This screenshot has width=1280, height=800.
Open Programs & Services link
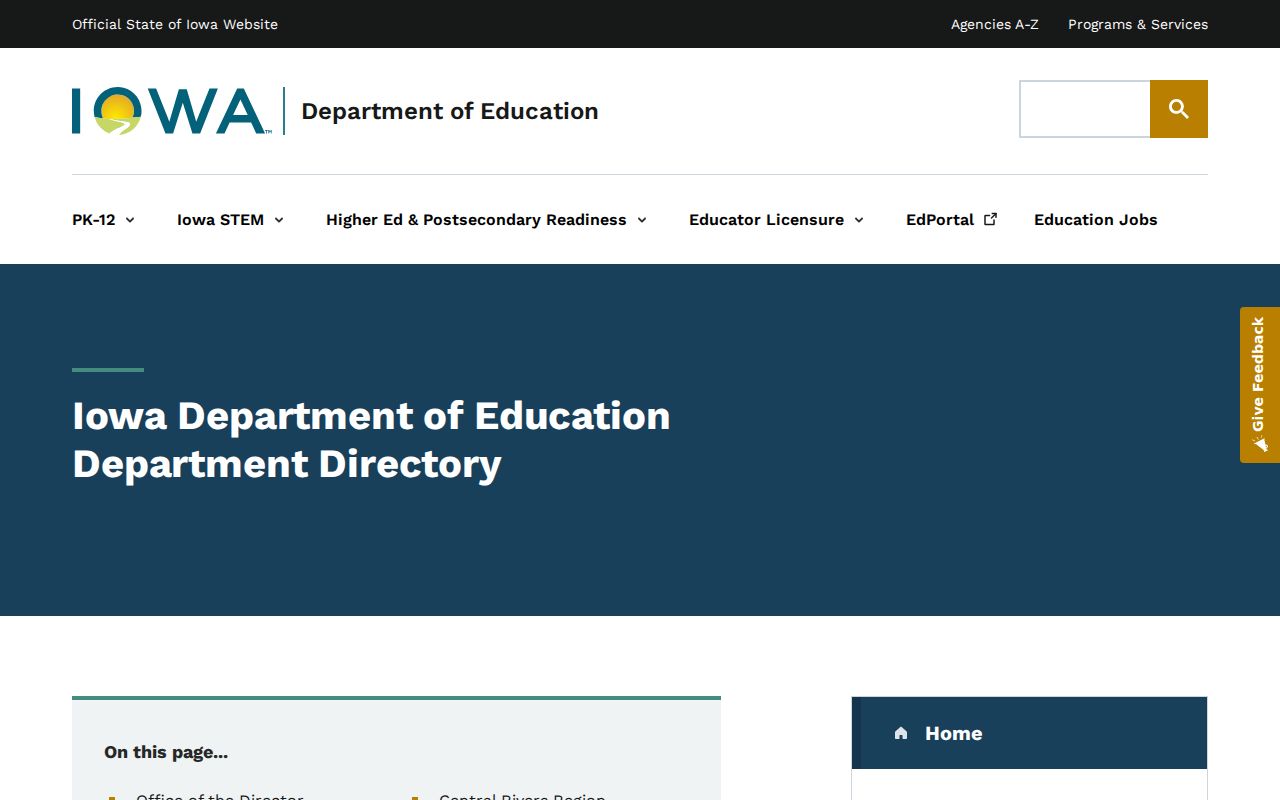(1138, 24)
